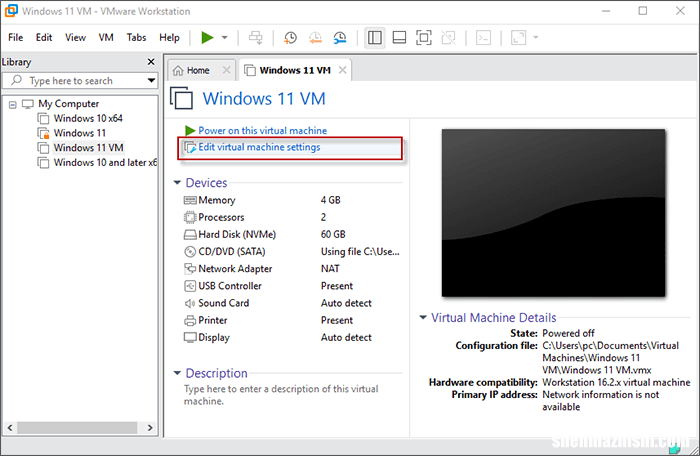Click the library horizontal scrollbar thumb
700x456 pixels.
[x=77, y=427]
